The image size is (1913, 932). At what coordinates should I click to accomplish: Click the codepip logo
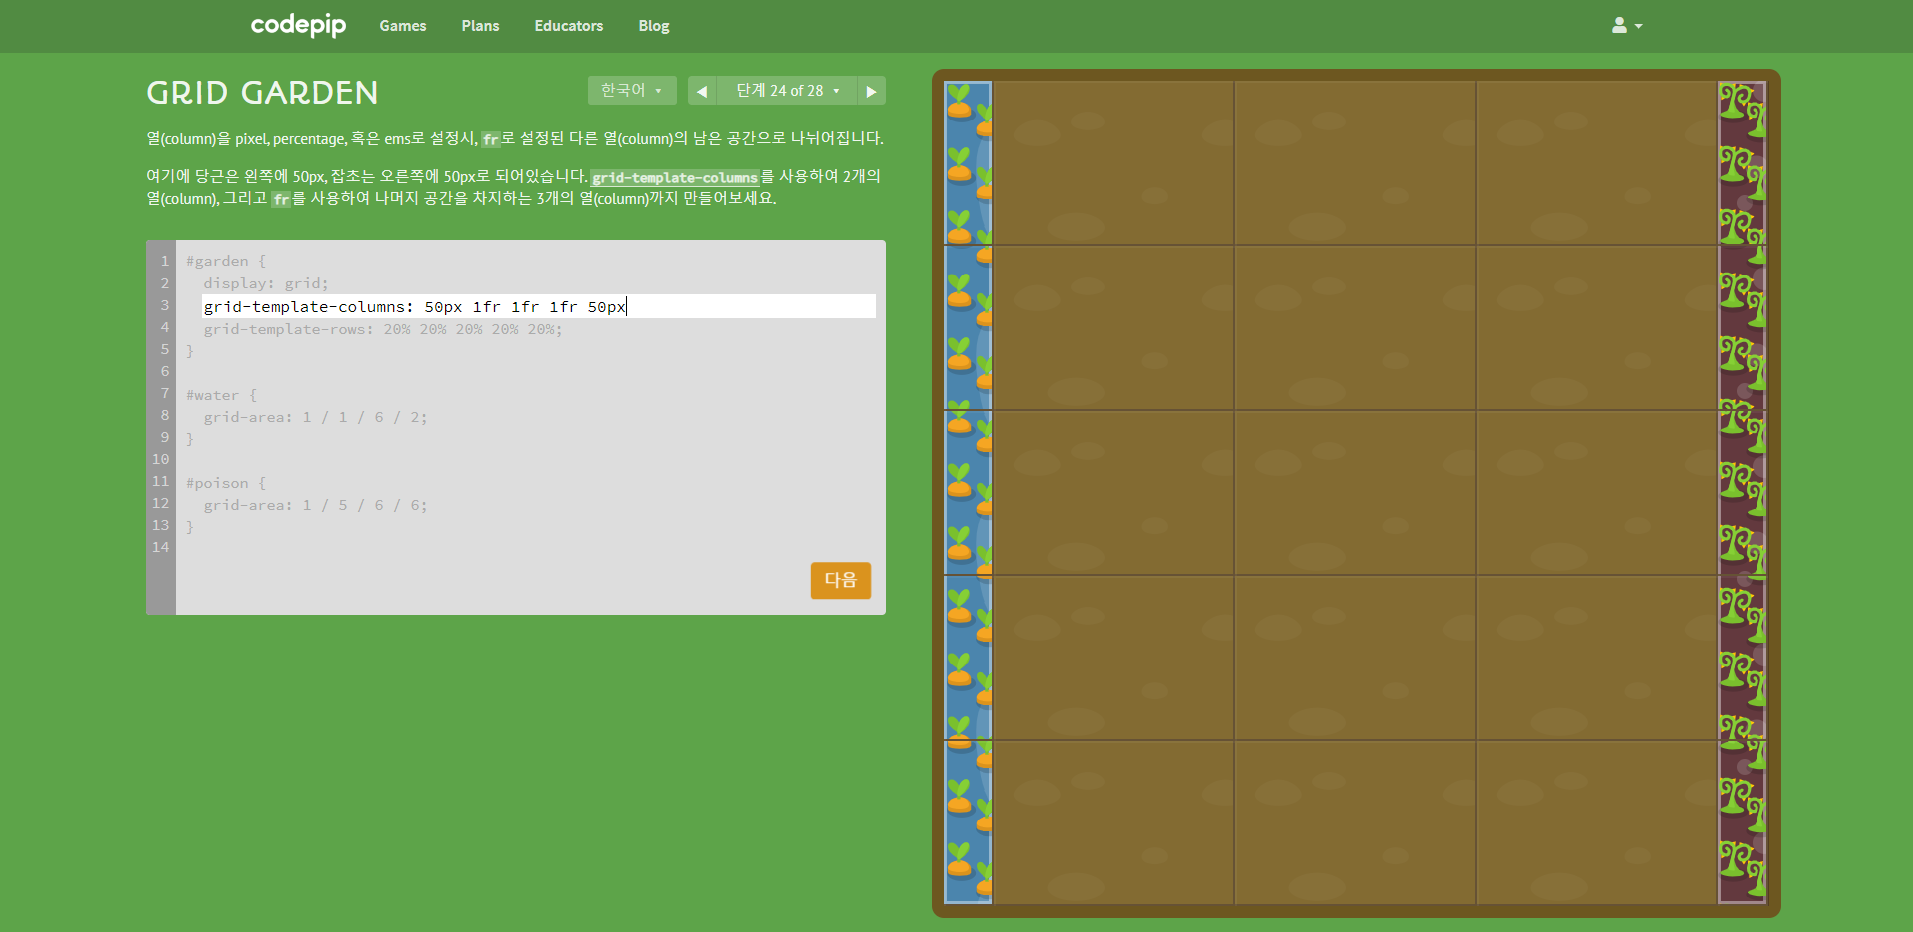point(297,26)
